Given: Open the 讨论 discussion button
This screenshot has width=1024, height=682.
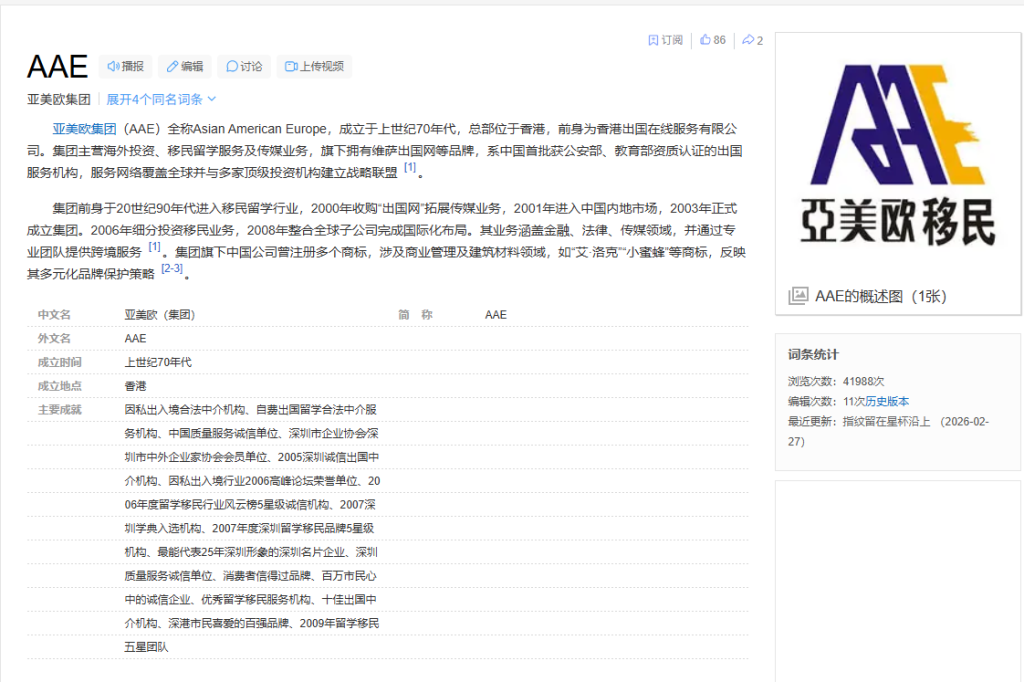Looking at the screenshot, I should (244, 67).
